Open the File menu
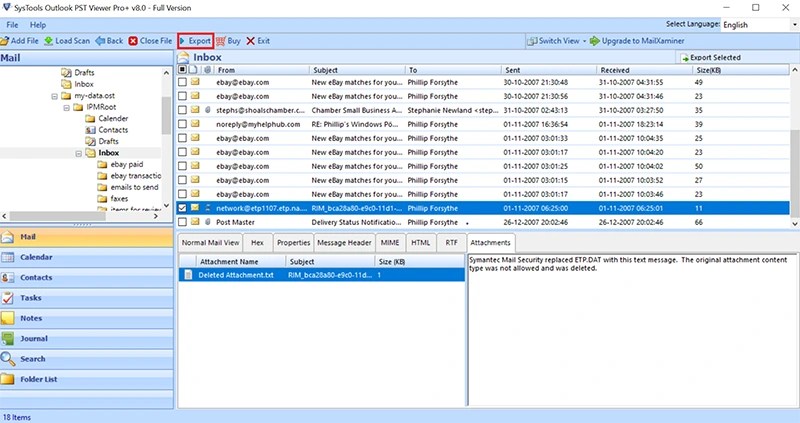The image size is (800, 423). (x=12, y=23)
